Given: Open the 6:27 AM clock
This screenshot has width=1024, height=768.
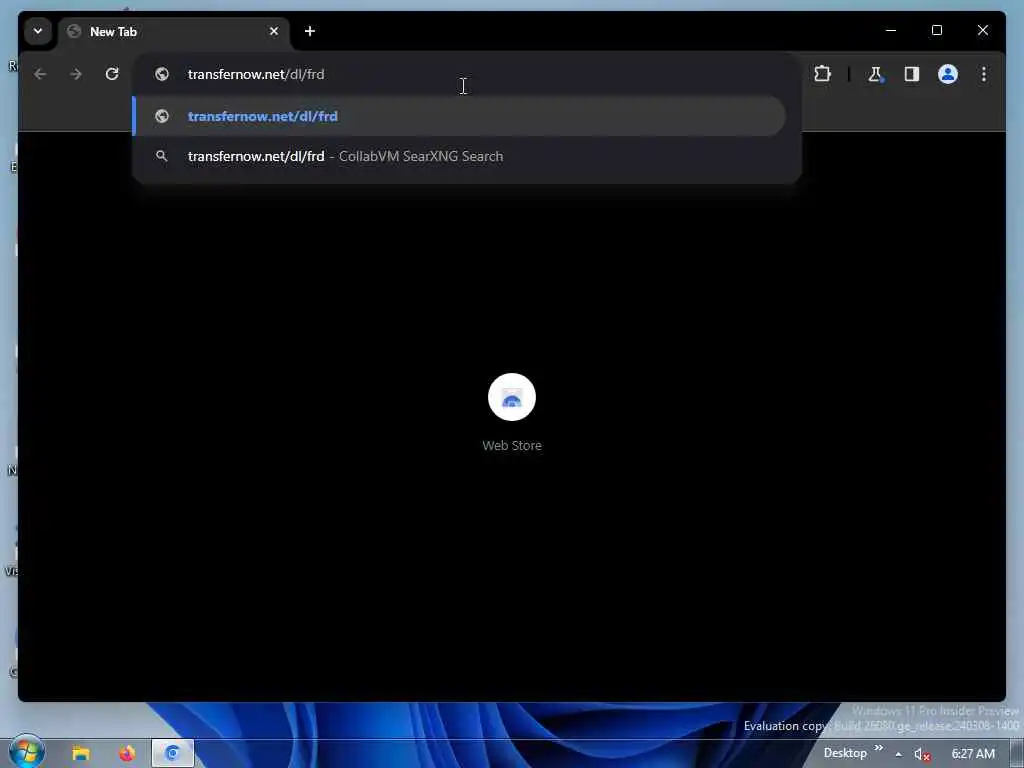Looking at the screenshot, I should (x=973, y=754).
